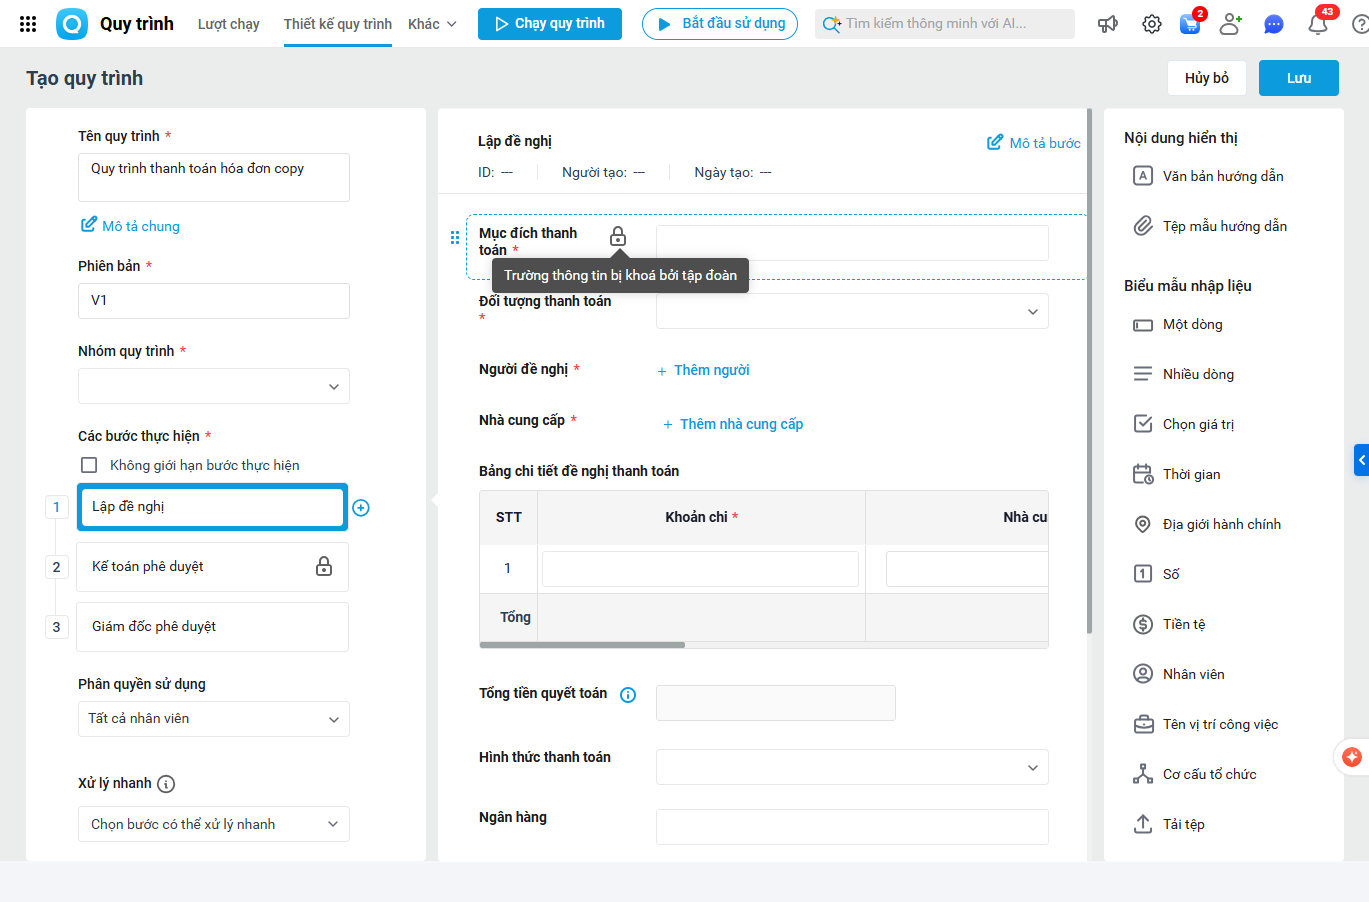Toggle Không giới hạn bước thực hiện checkbox
Image resolution: width=1369 pixels, height=902 pixels.
click(89, 465)
